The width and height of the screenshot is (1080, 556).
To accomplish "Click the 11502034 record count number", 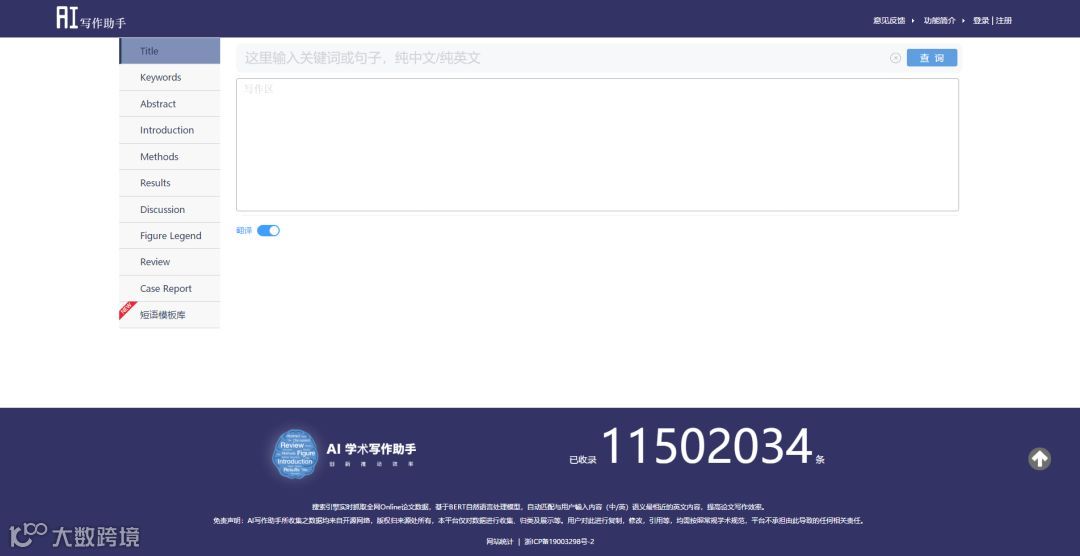I will point(707,447).
